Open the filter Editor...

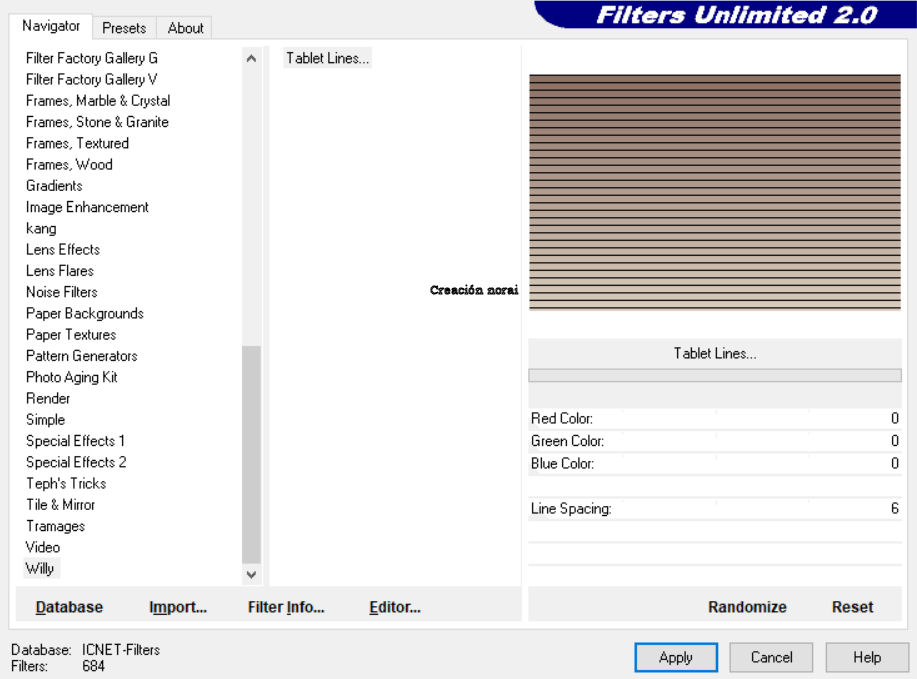pos(395,607)
